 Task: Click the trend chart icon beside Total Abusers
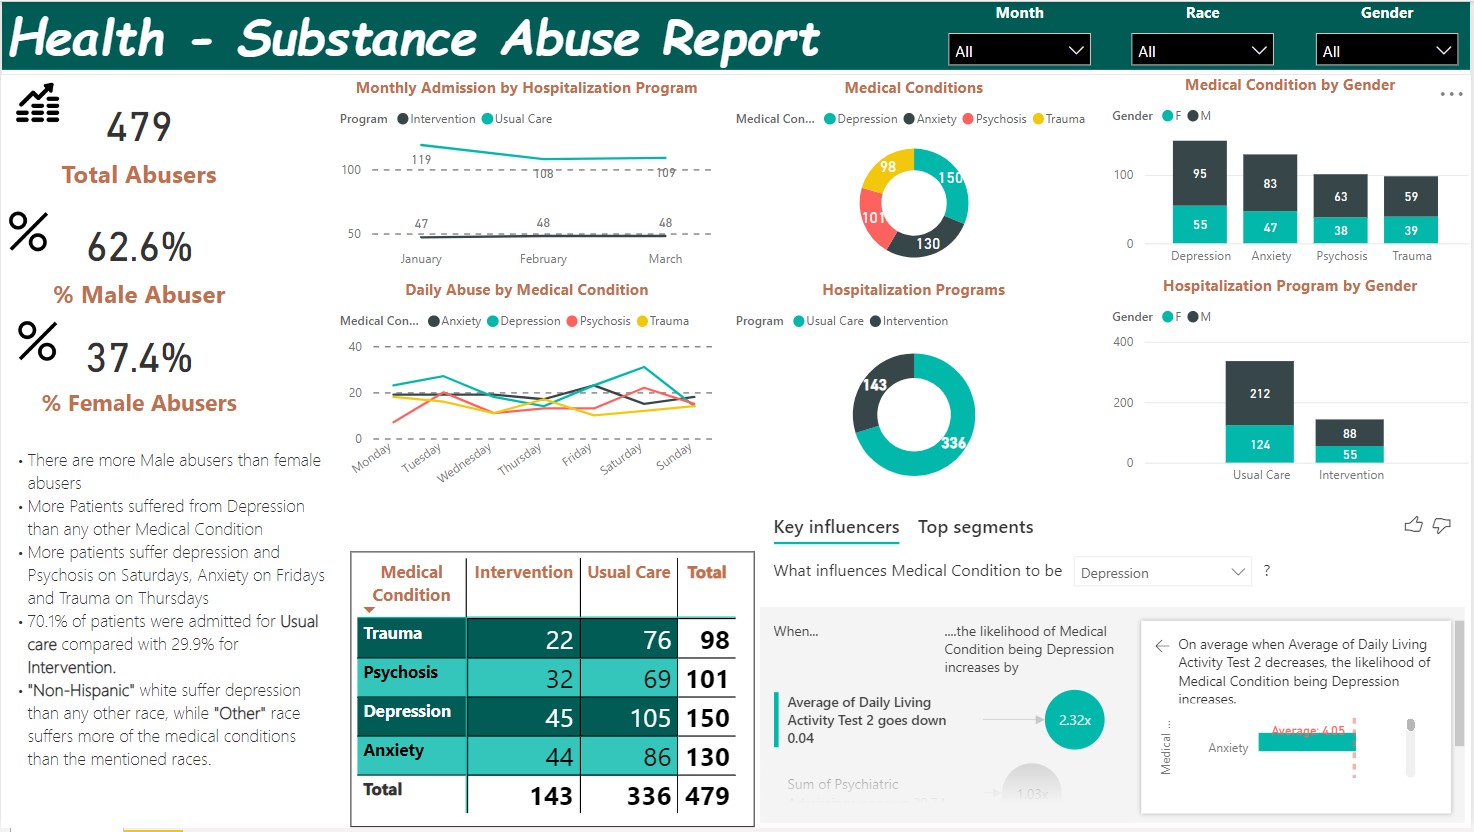pyautogui.click(x=38, y=104)
